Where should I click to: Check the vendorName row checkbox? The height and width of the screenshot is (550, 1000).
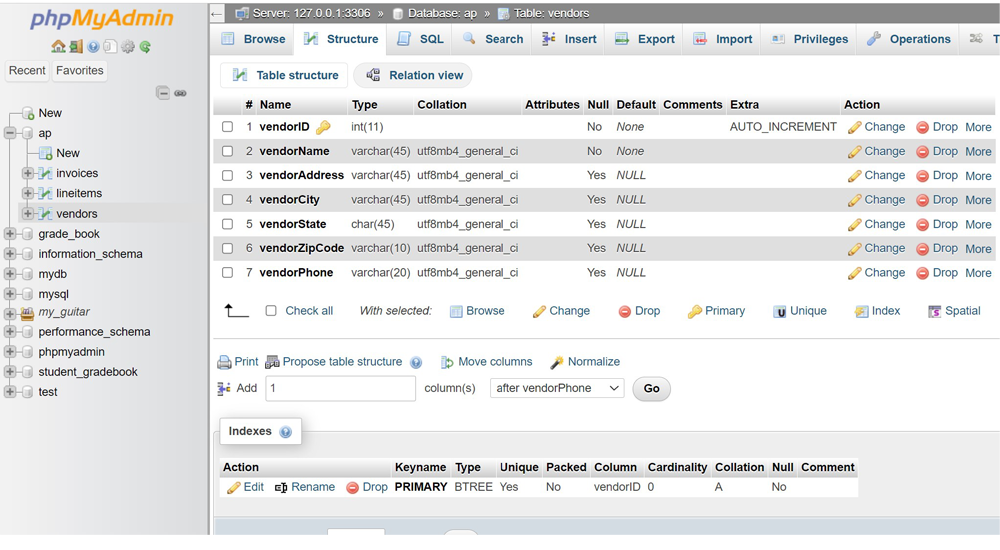coord(227,151)
